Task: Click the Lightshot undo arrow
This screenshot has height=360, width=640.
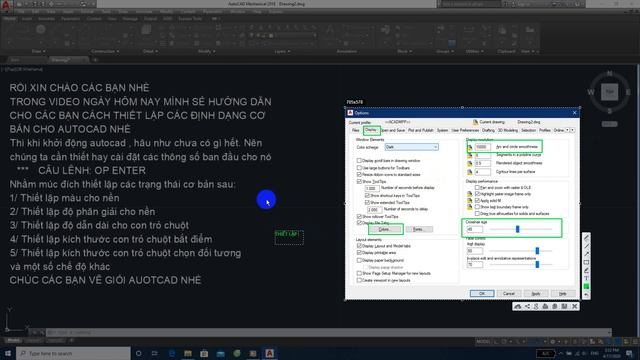Action: tap(587, 295)
